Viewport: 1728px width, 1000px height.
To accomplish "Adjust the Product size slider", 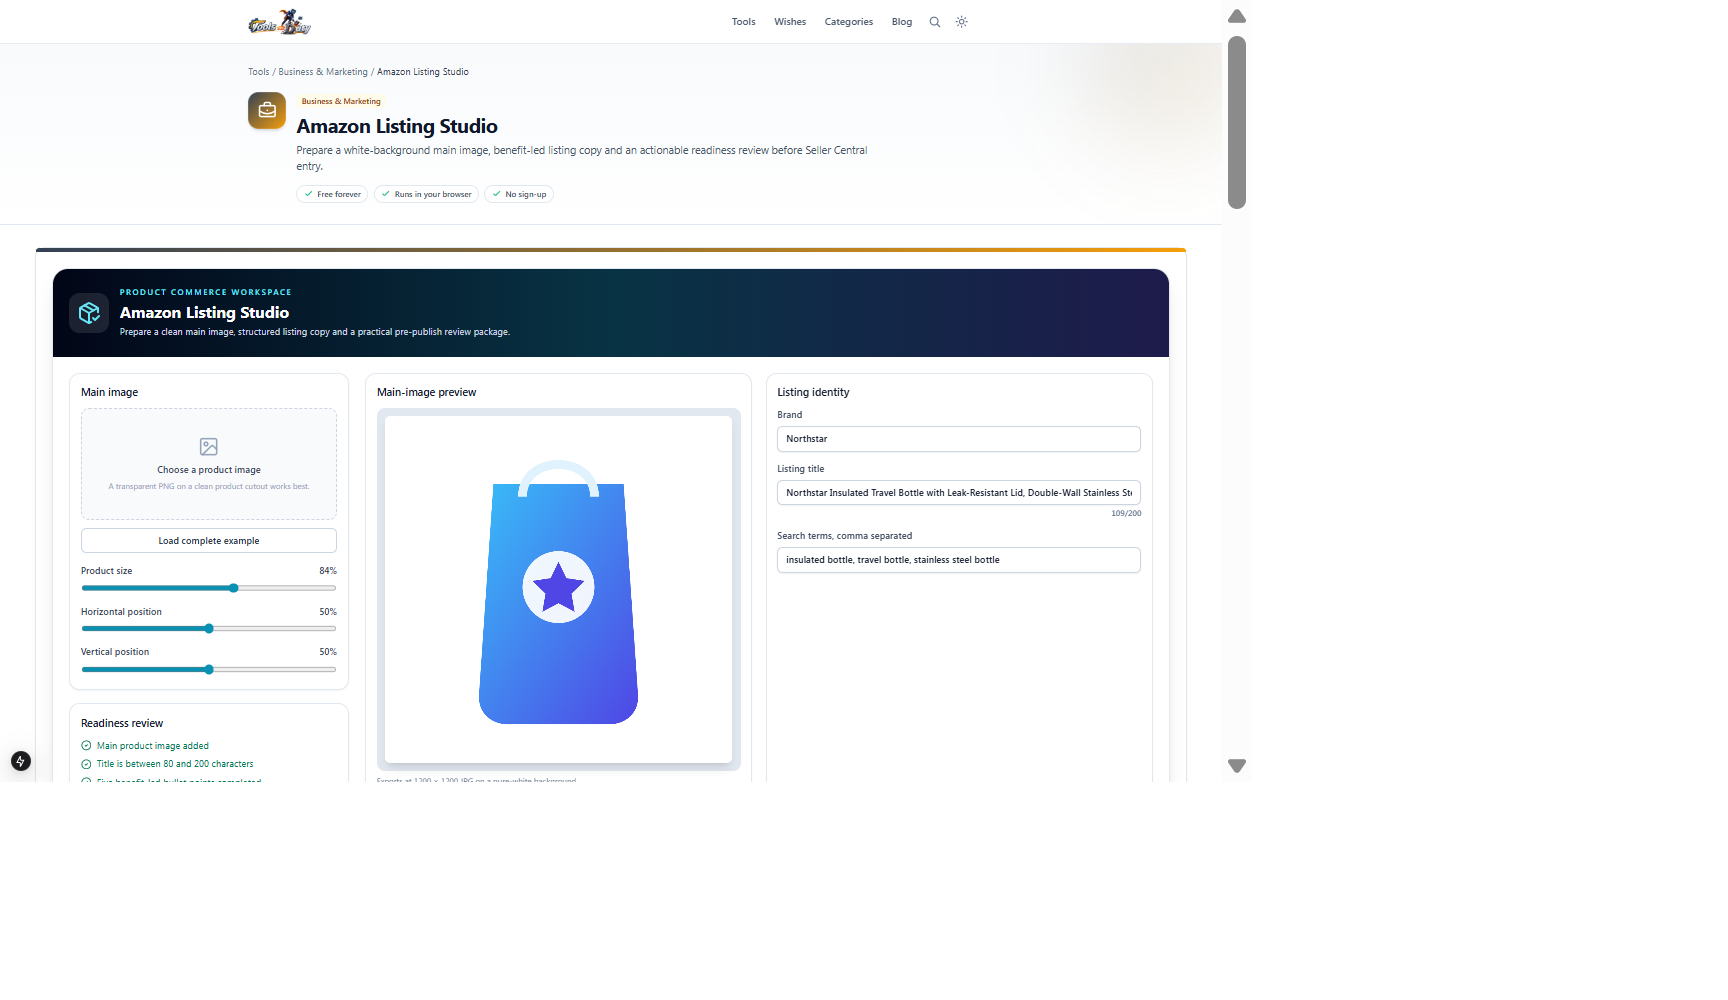I will [x=209, y=588].
